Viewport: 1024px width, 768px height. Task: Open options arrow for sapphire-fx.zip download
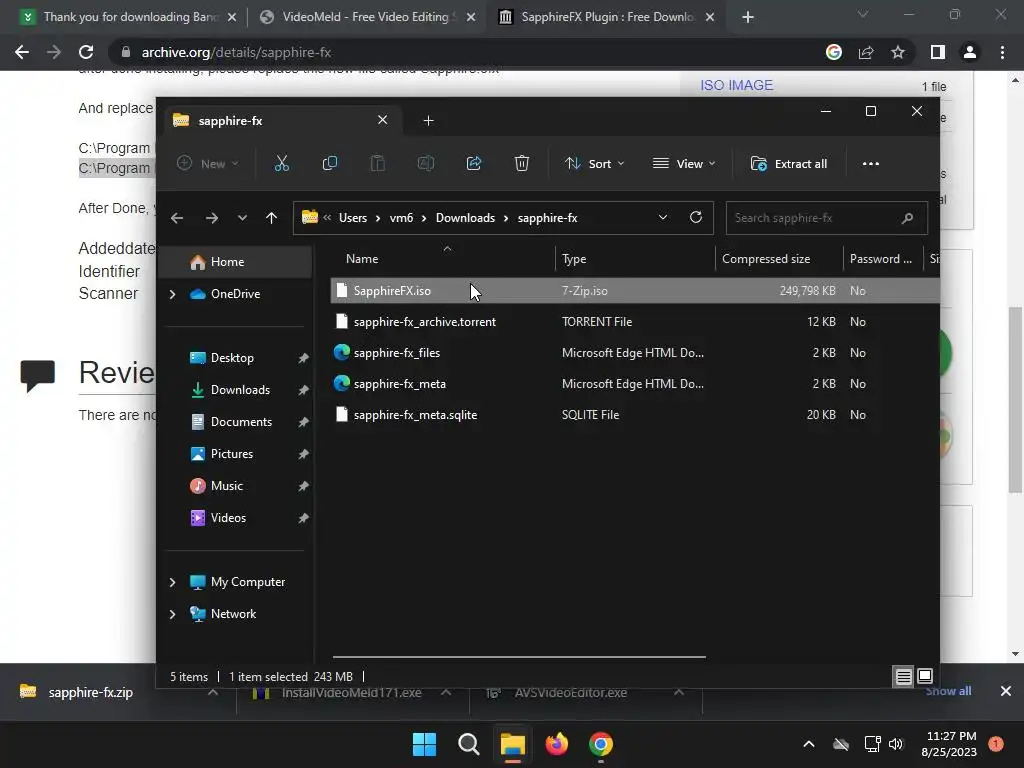pyautogui.click(x=213, y=692)
